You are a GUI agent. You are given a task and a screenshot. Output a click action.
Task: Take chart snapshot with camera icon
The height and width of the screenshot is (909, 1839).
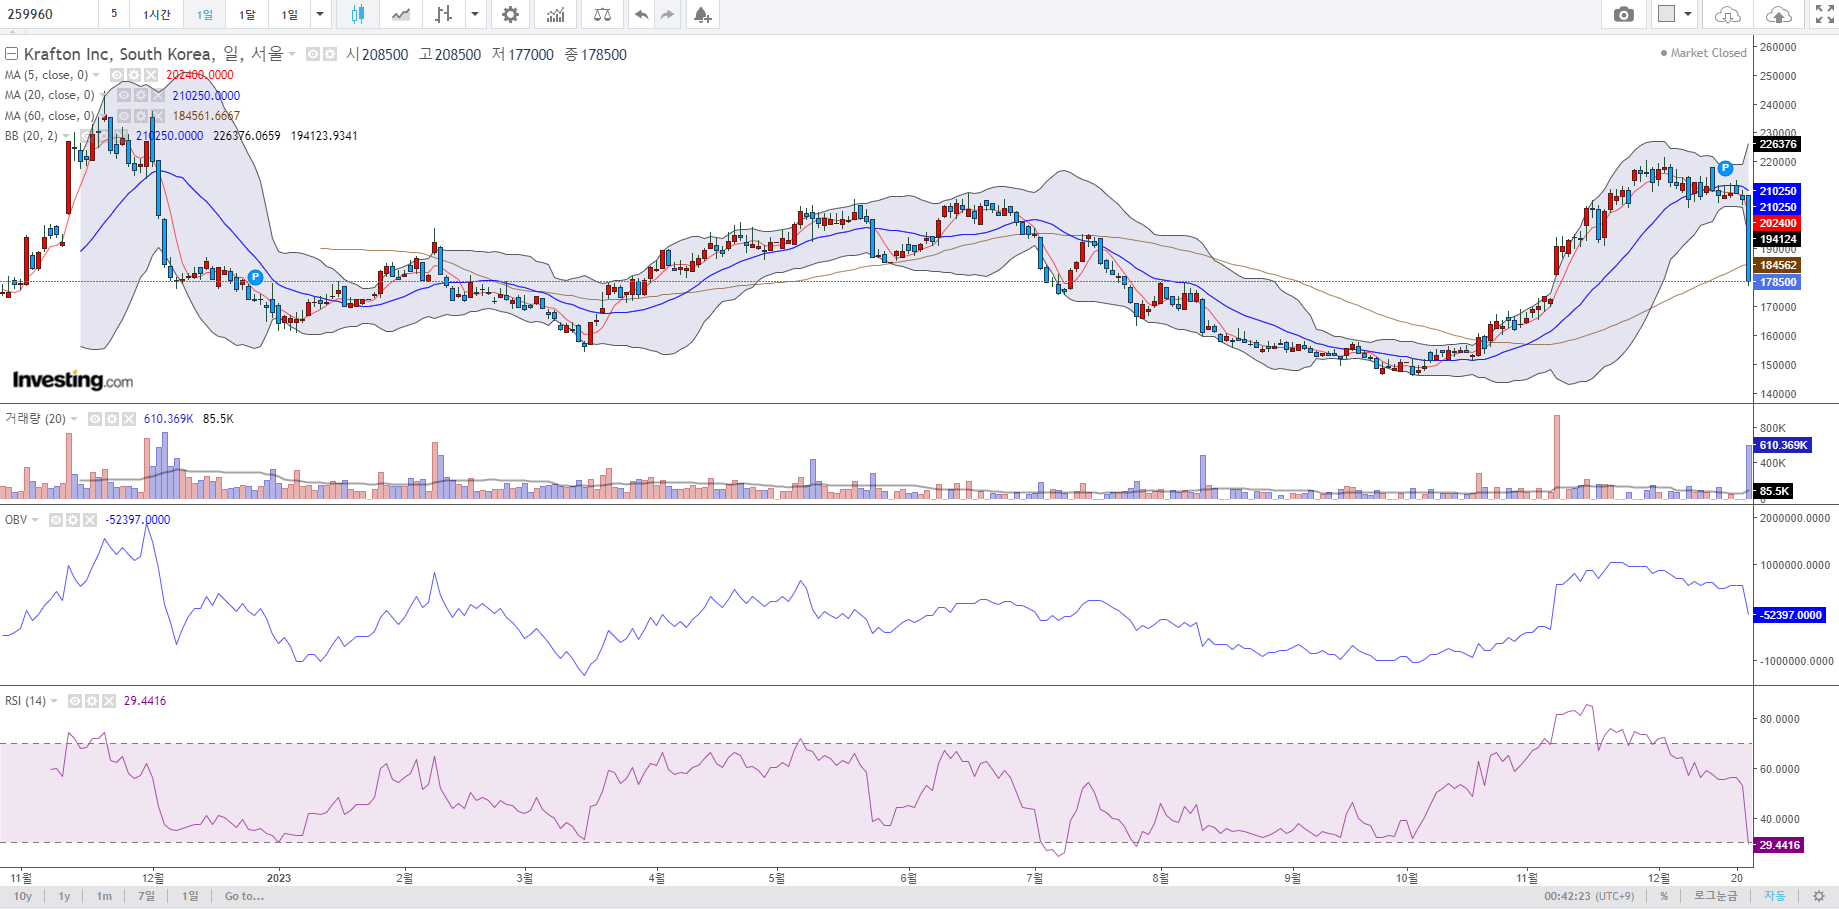(1624, 14)
